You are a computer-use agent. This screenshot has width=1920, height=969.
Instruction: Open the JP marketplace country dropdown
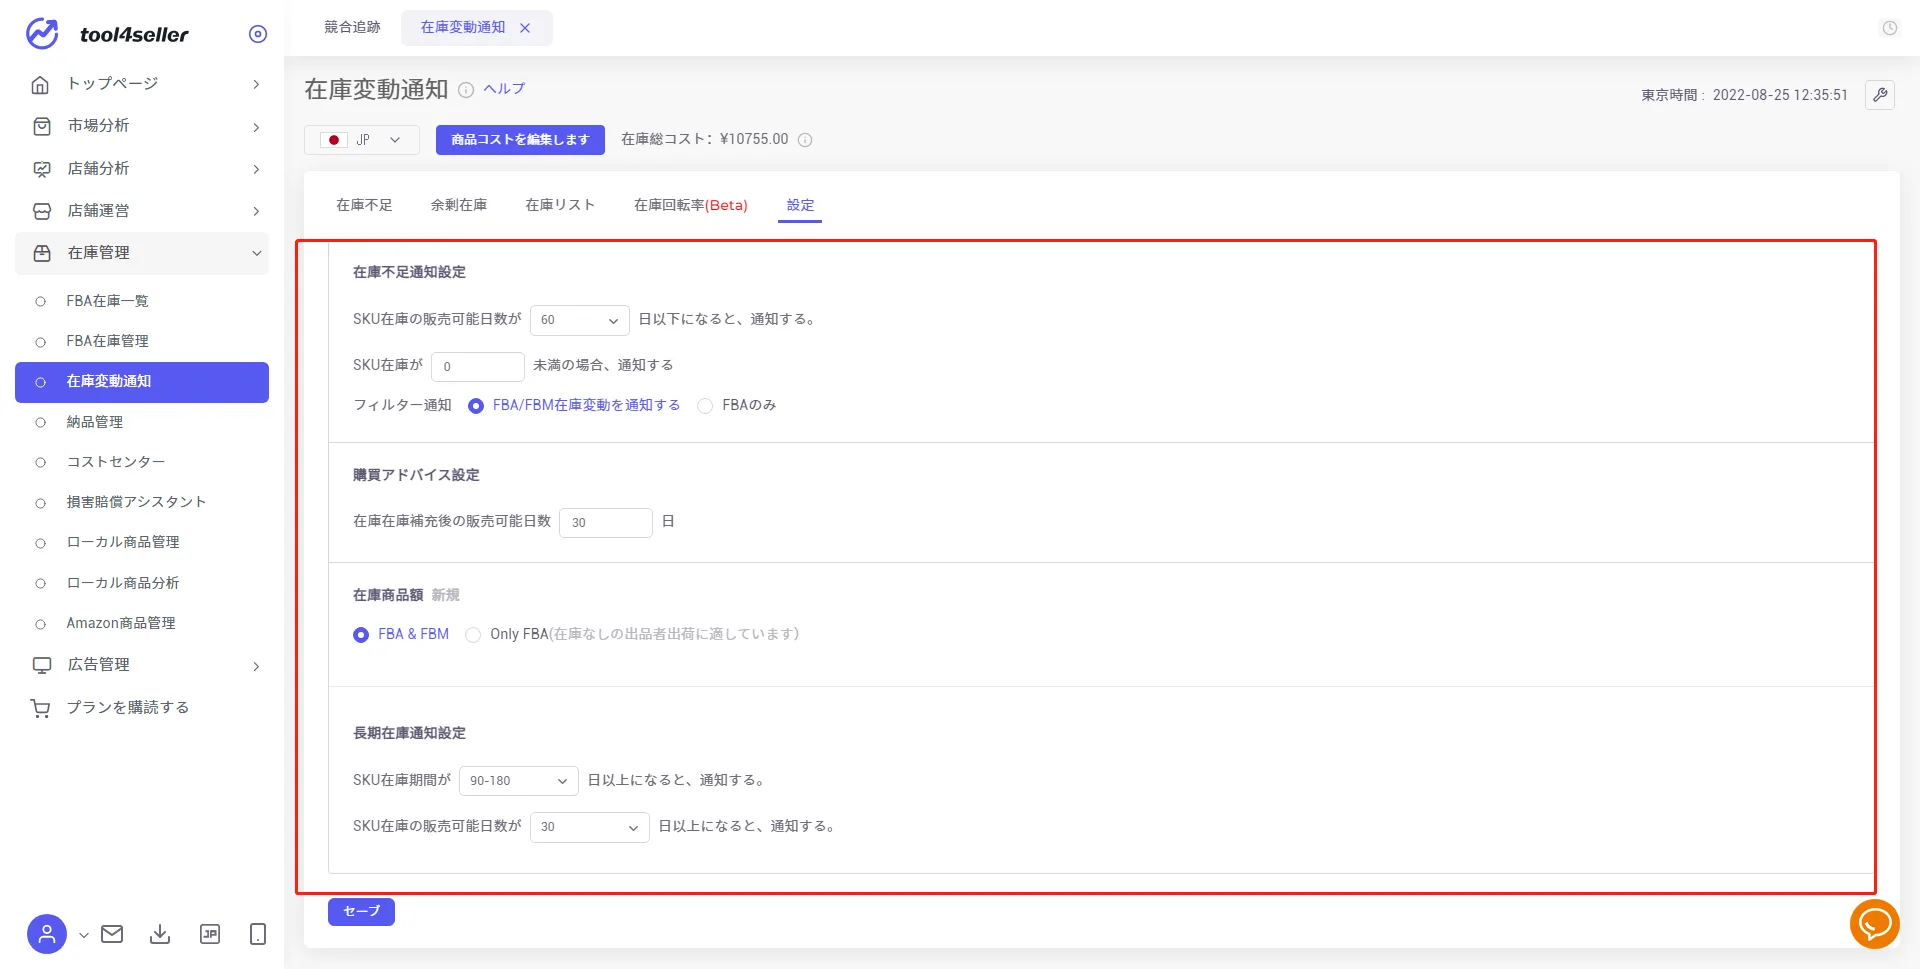(362, 140)
